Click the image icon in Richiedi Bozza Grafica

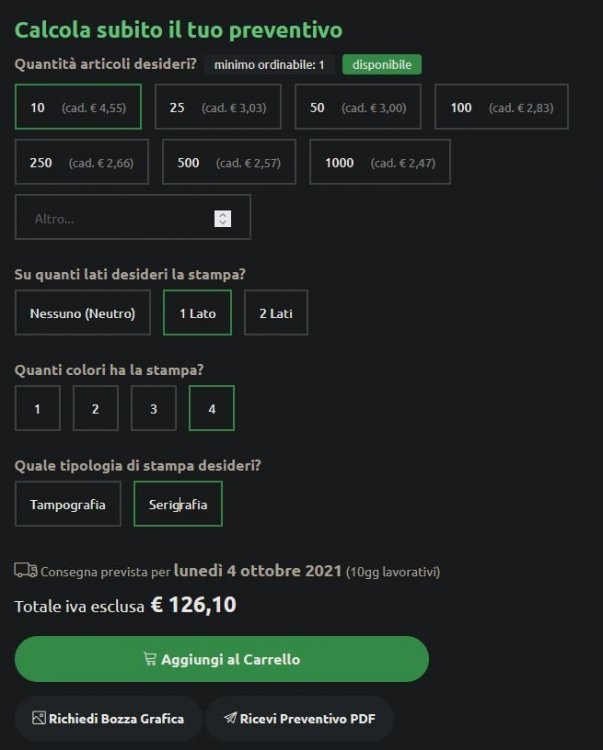[39, 718]
